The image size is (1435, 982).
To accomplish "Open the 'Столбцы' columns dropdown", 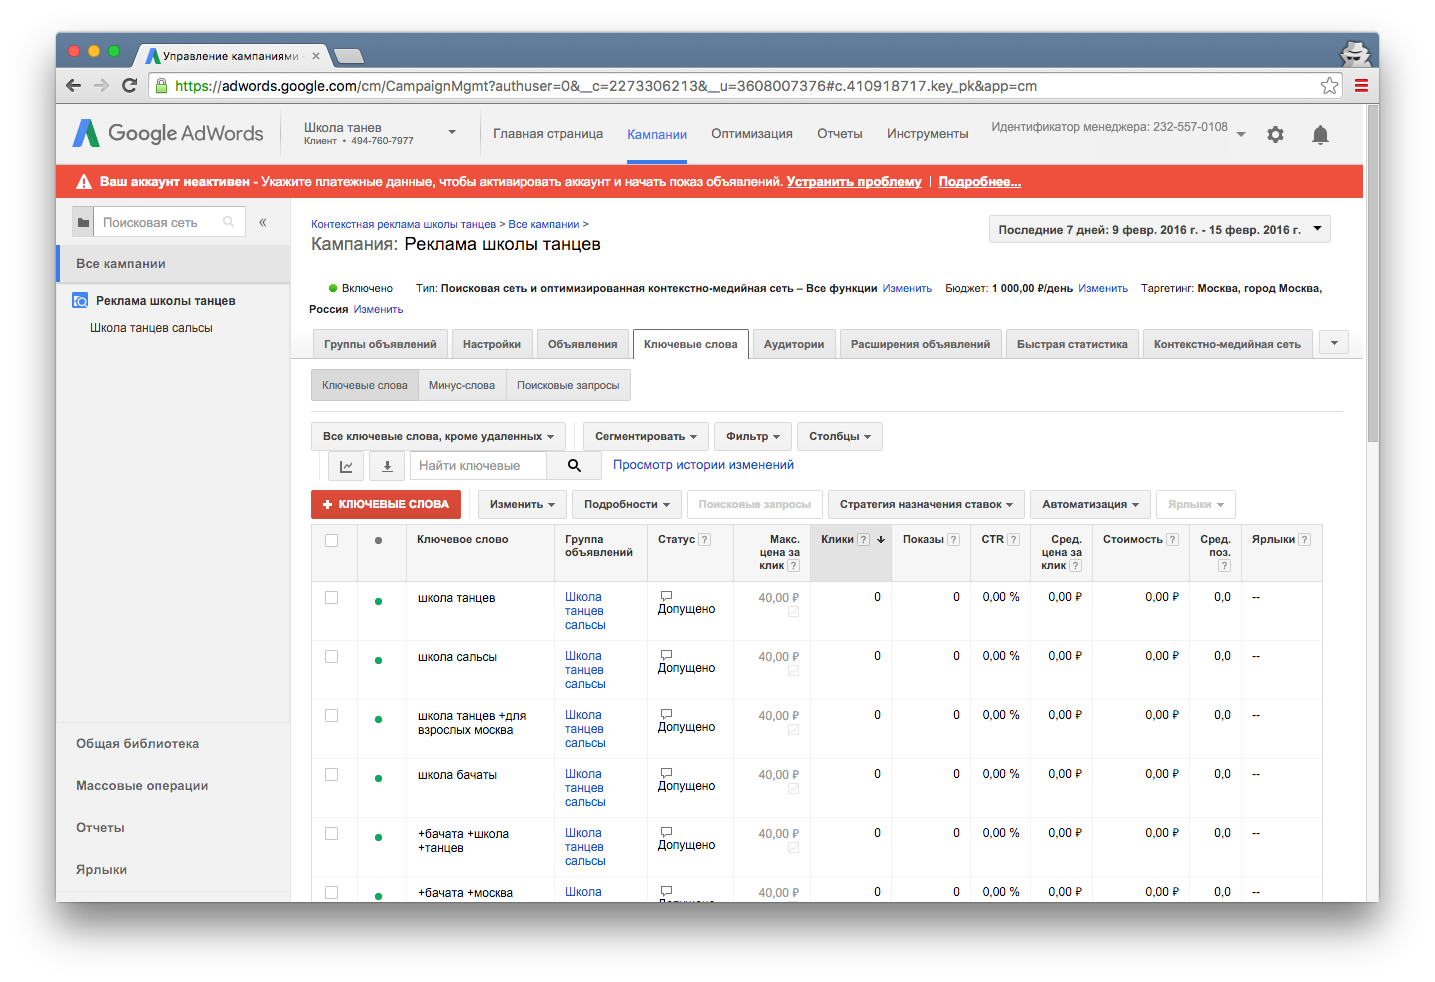I will [839, 437].
